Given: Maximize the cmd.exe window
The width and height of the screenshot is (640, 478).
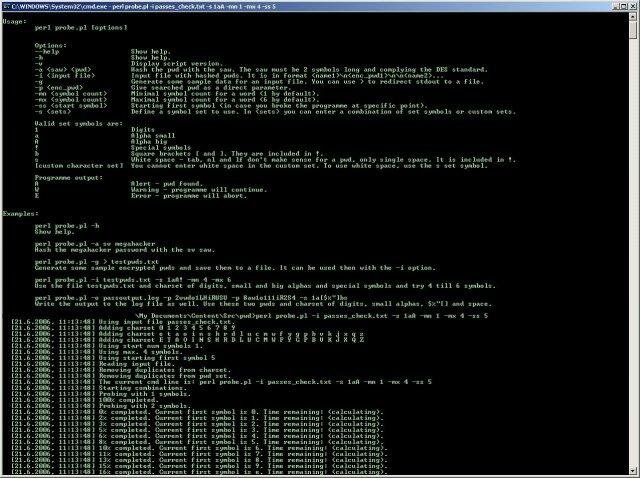Looking at the screenshot, I should (x=623, y=7).
